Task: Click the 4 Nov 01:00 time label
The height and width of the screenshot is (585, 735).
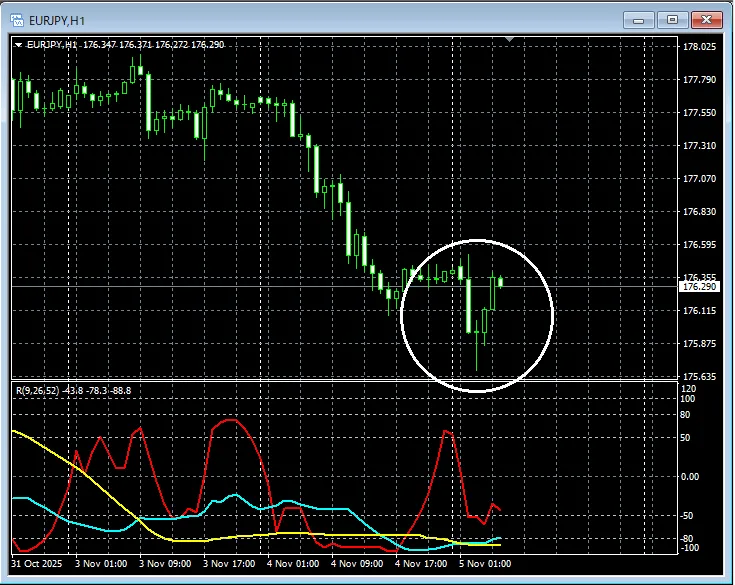Action: (293, 563)
